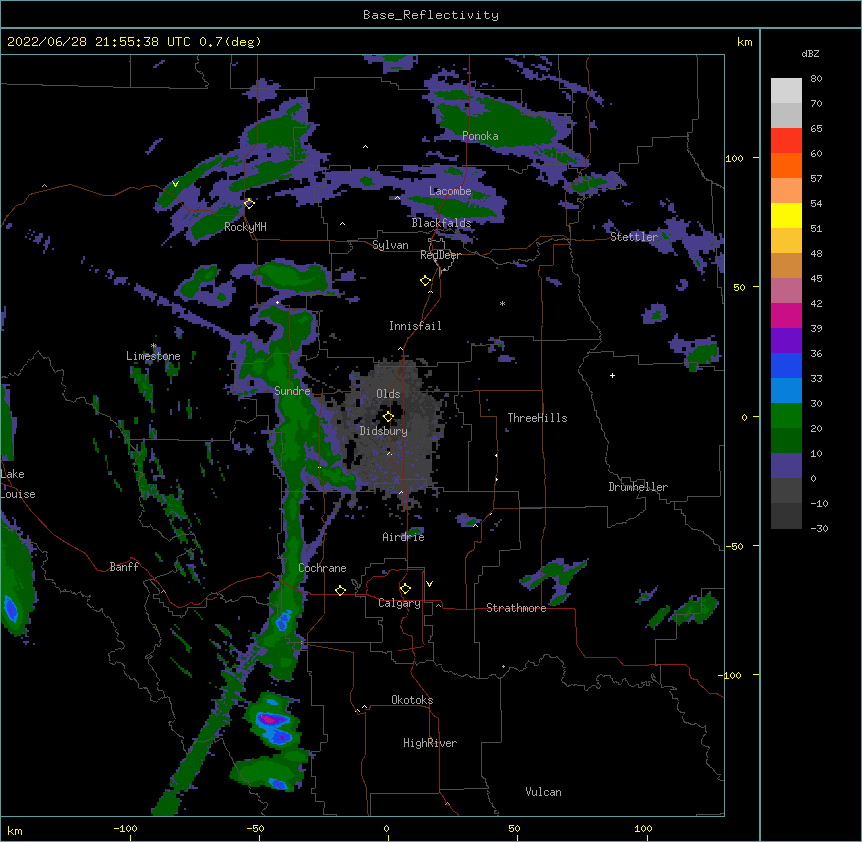862x842 pixels.
Task: Click the Stettler label
Action: pos(634,237)
